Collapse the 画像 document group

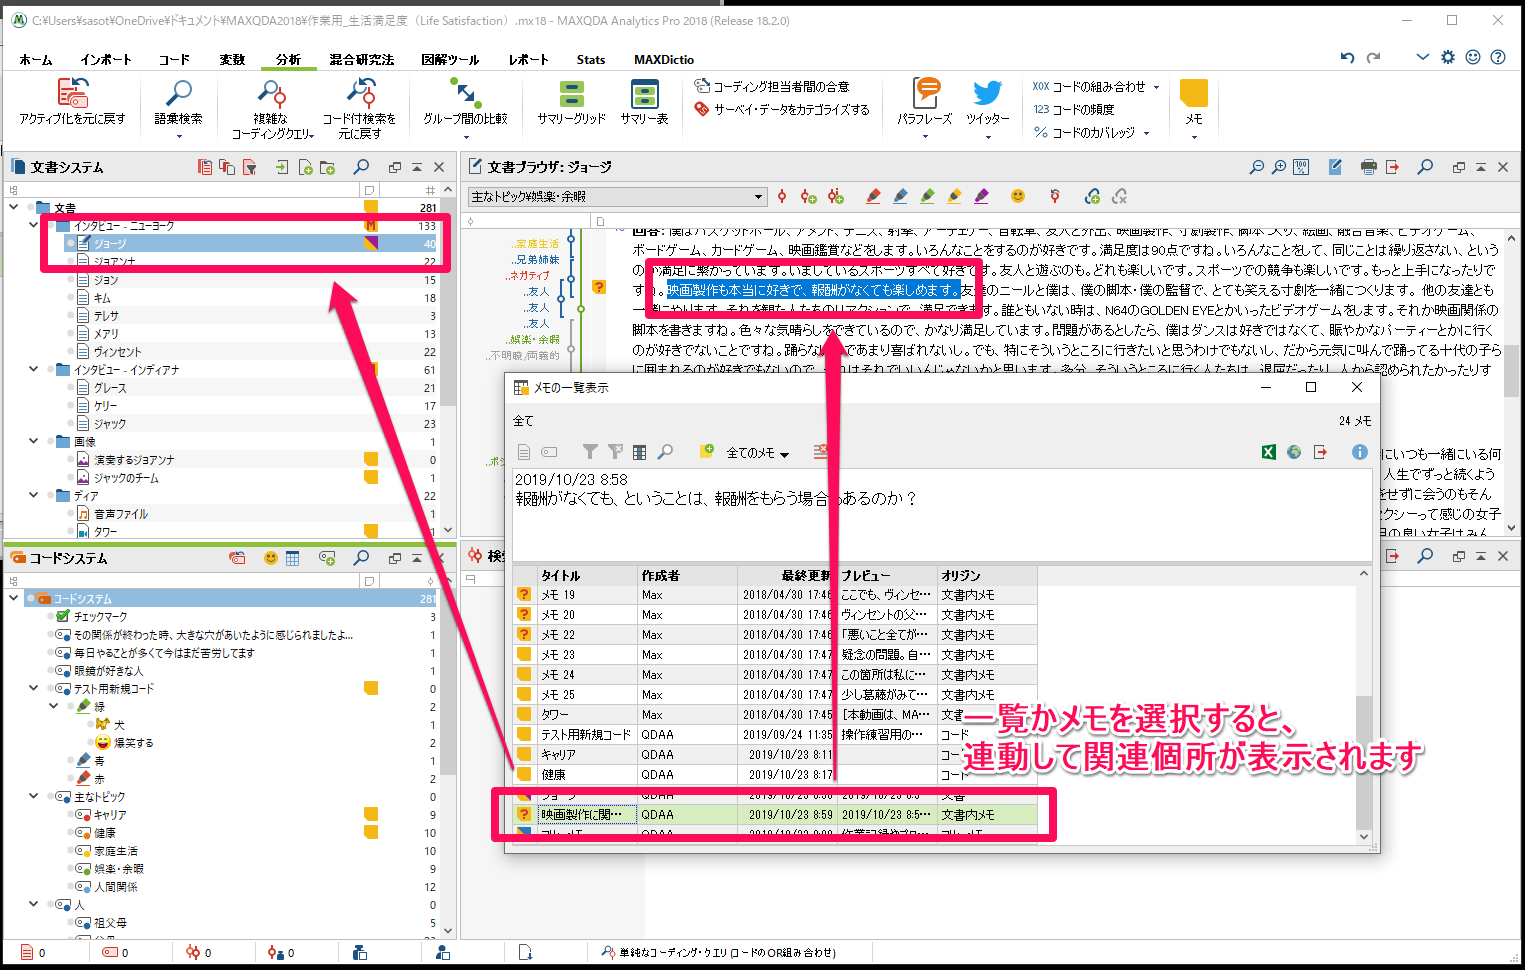tap(34, 442)
